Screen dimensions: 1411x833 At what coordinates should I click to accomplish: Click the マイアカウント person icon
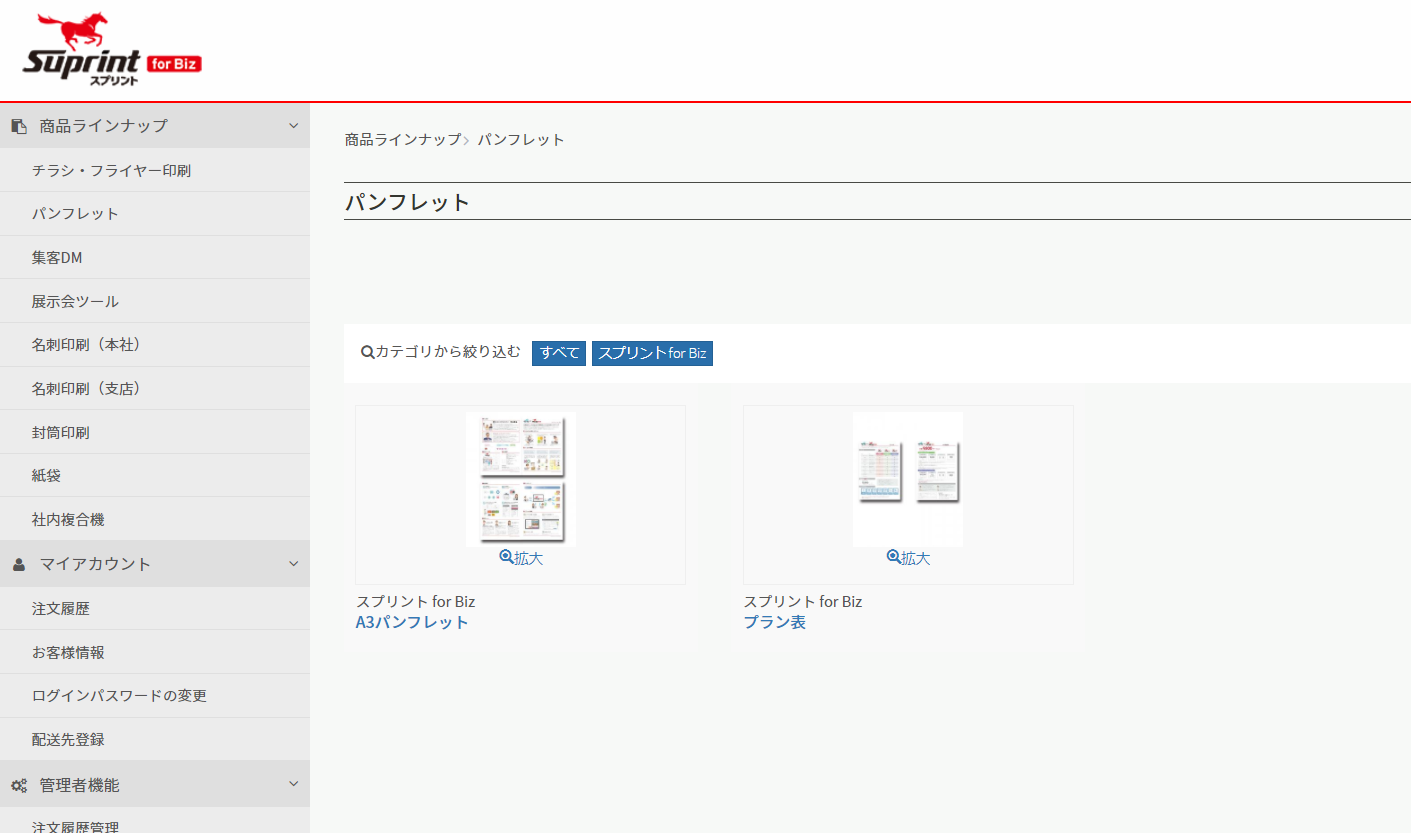[19, 564]
